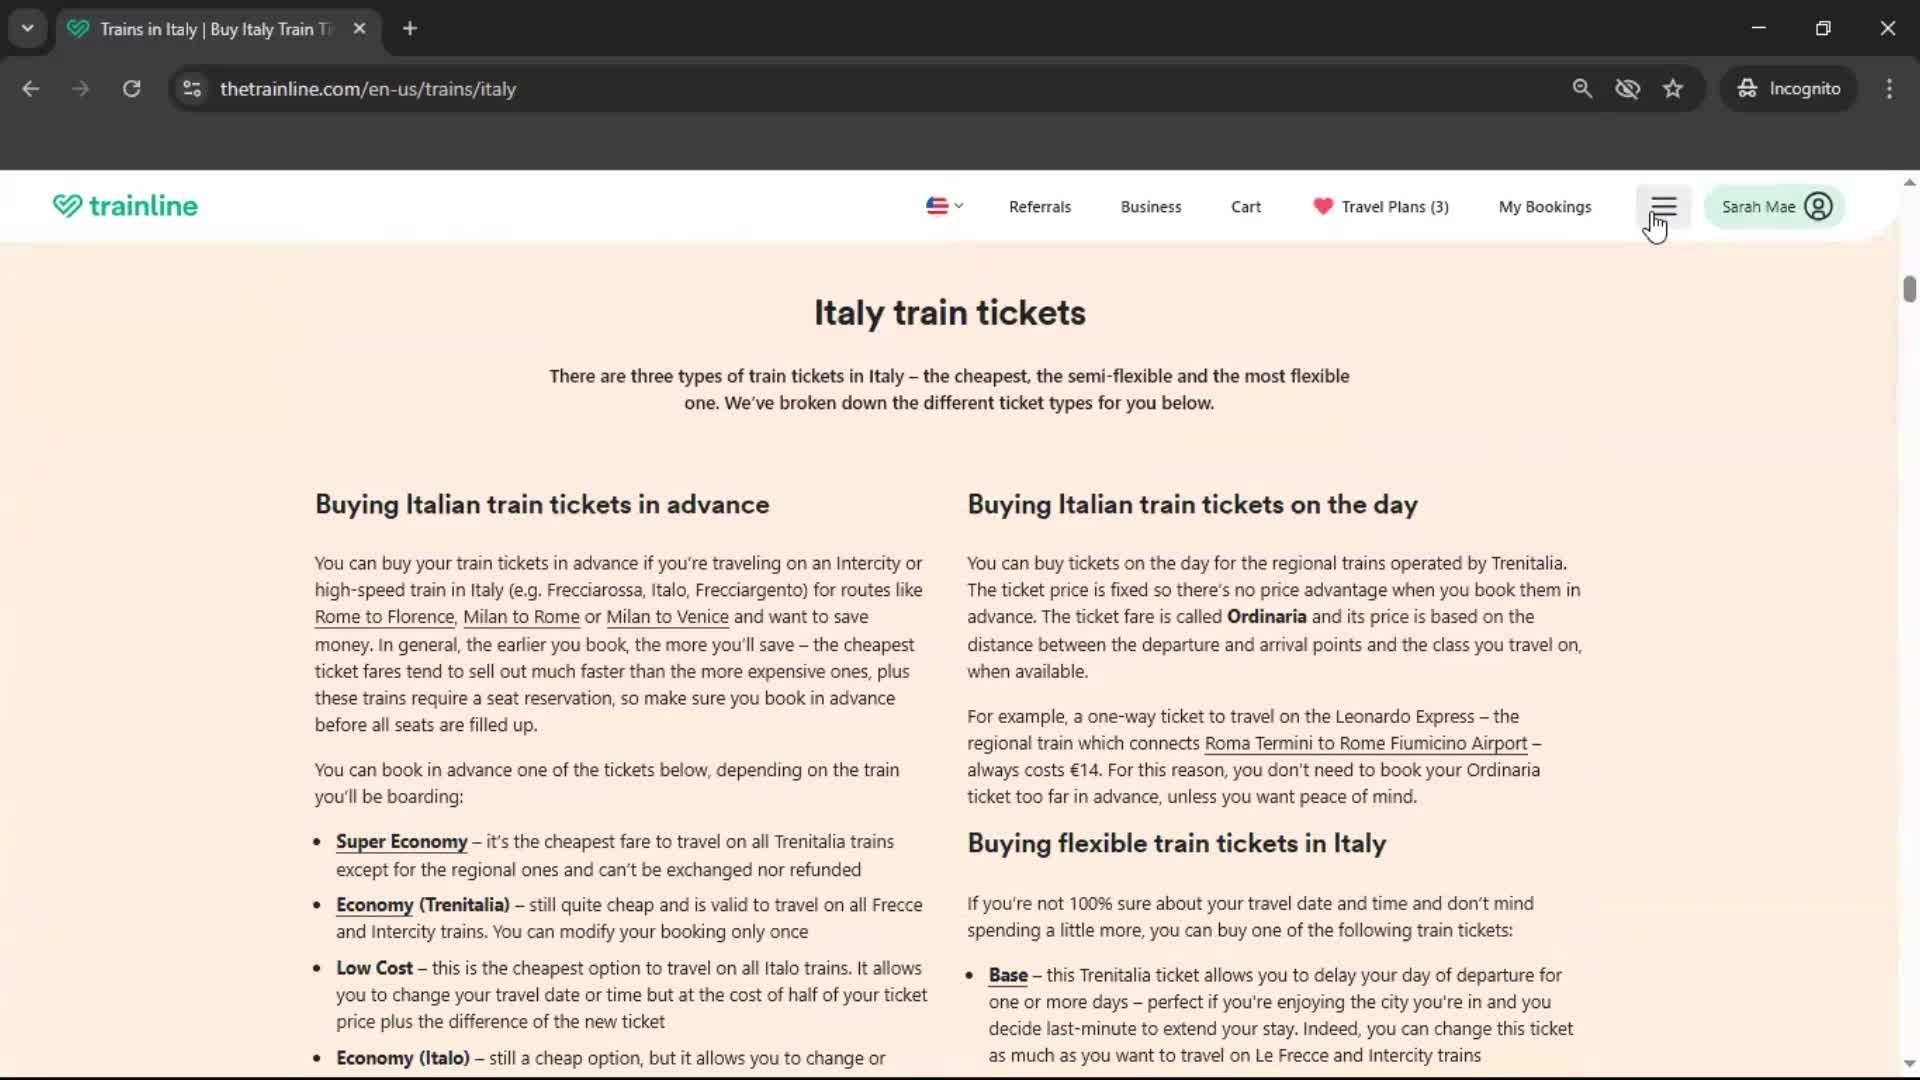Click Sarah Mae's profile avatar
1920x1080 pixels.
click(x=1818, y=206)
